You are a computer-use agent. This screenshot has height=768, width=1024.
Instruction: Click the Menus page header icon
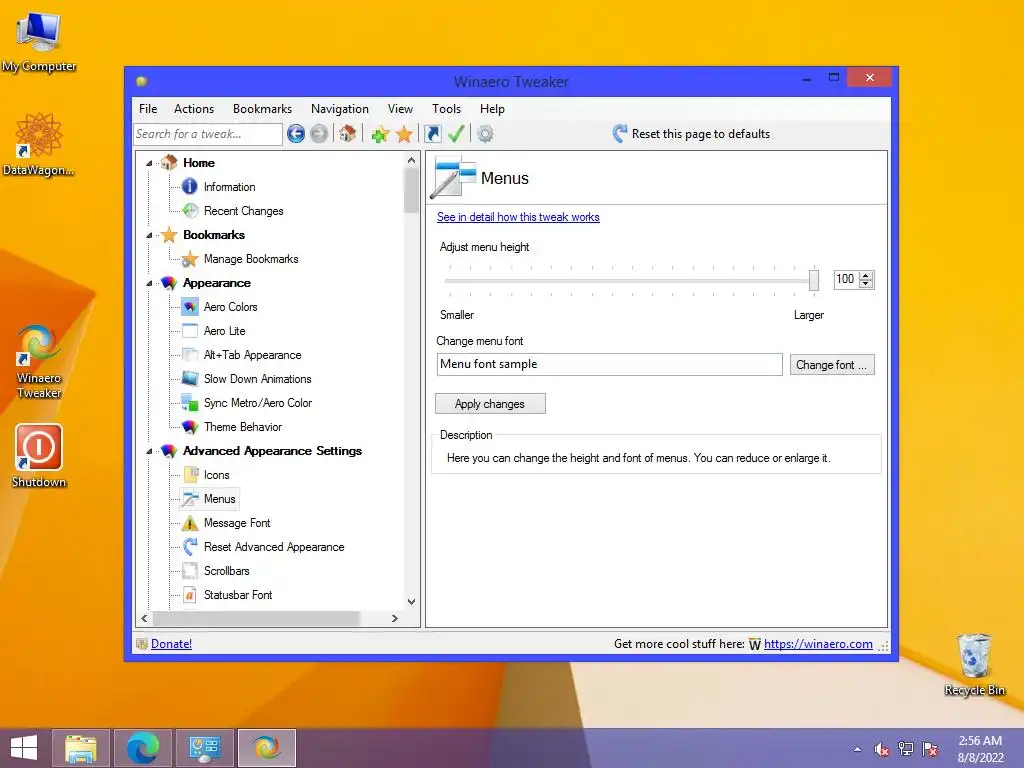click(453, 177)
